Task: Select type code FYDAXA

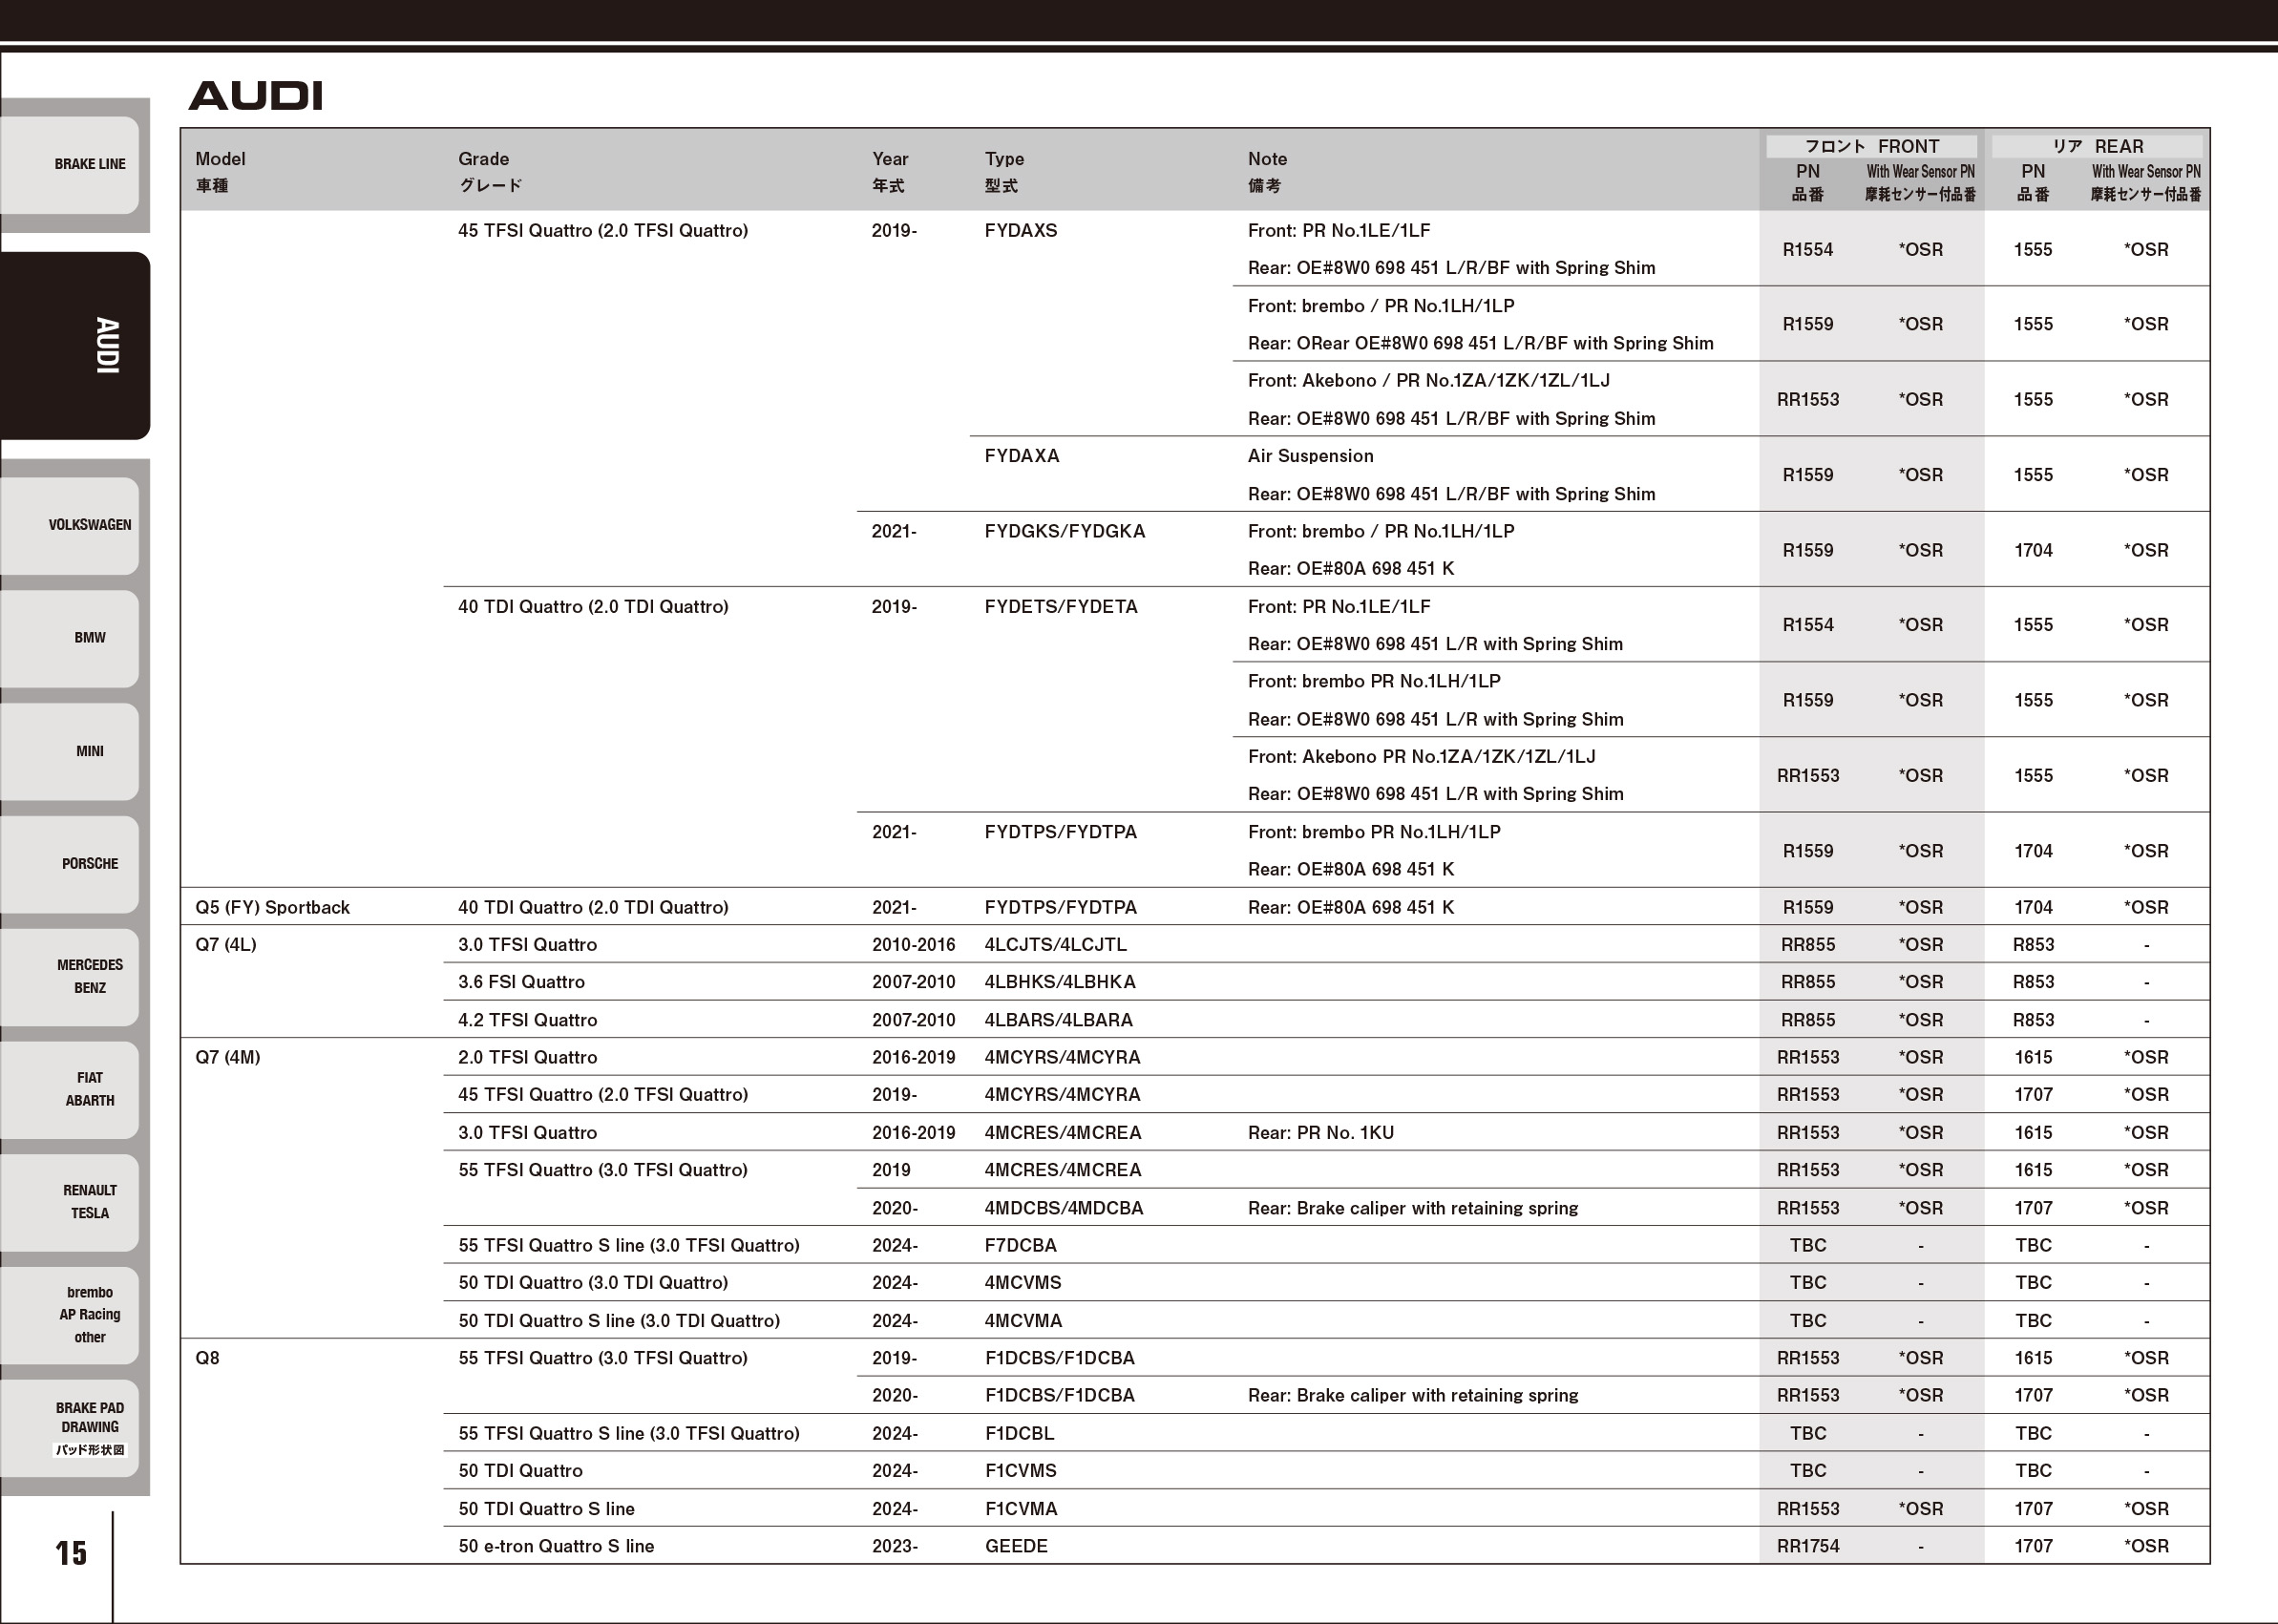Action: [x=1021, y=456]
